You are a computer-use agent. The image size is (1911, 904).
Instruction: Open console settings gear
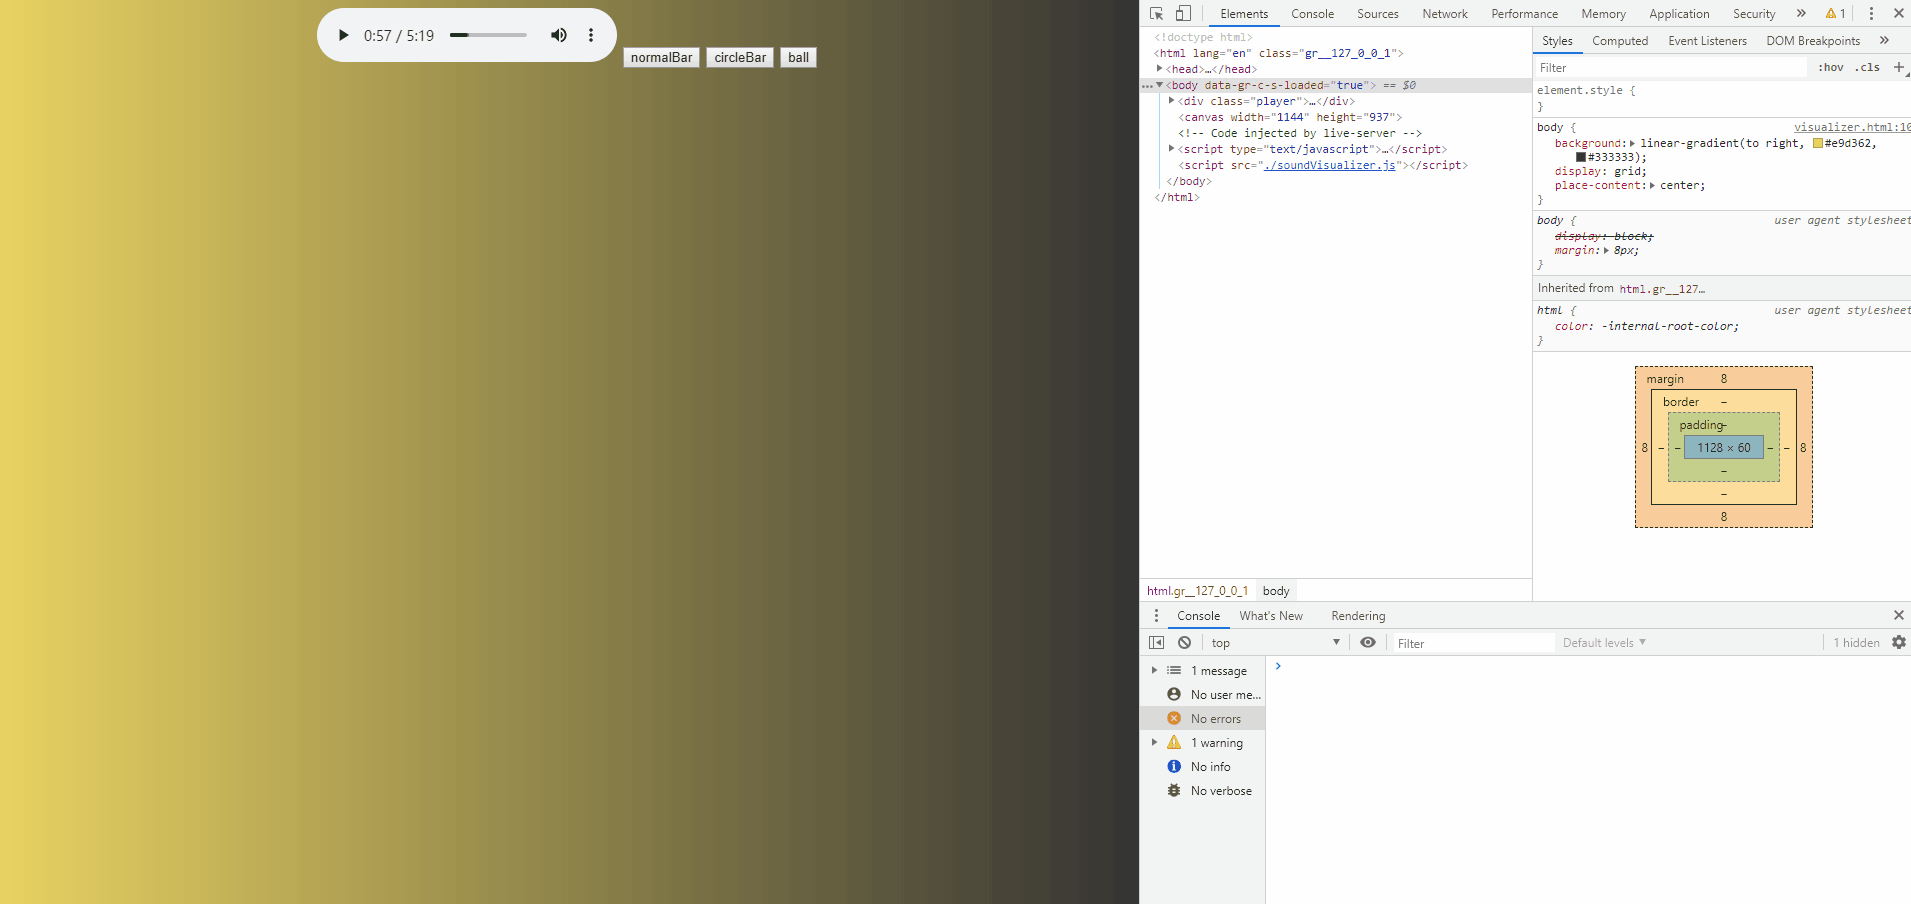point(1899,643)
